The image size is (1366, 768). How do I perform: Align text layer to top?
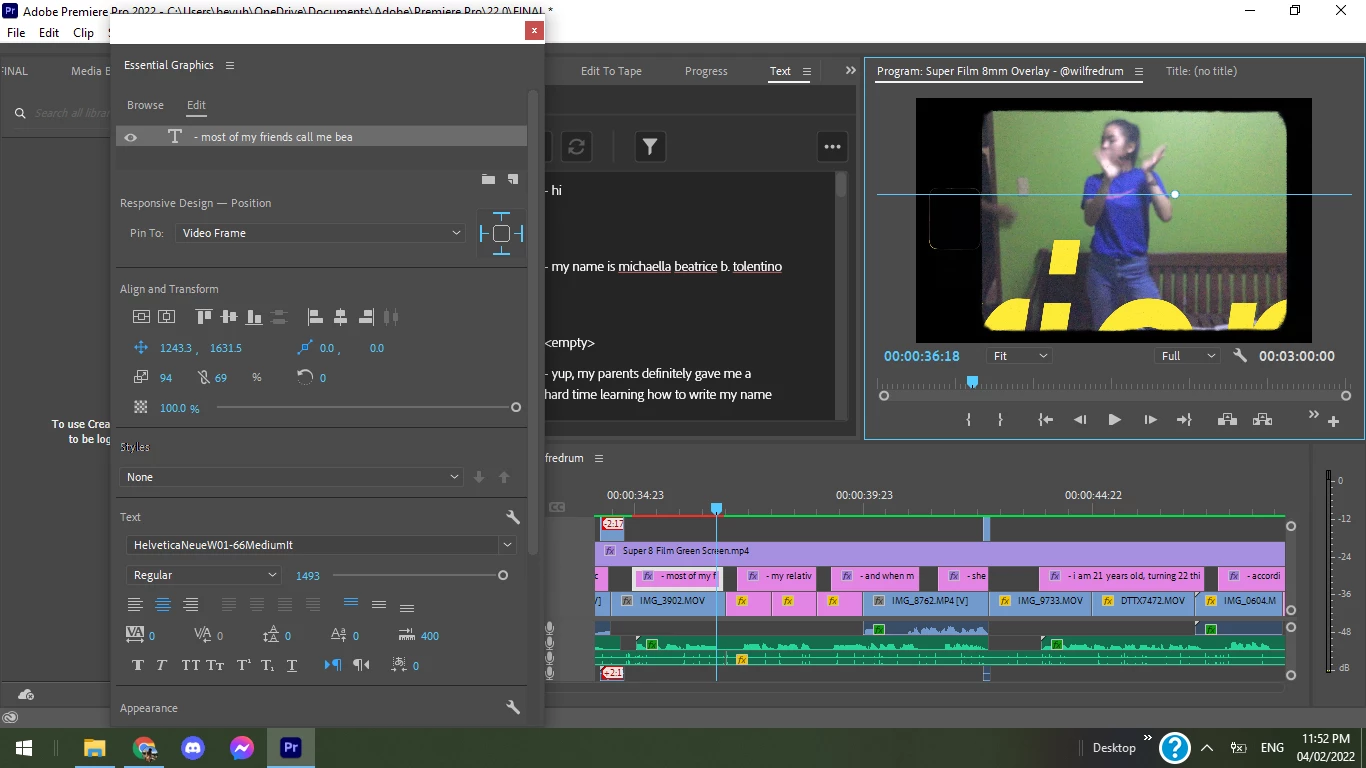[x=204, y=317]
